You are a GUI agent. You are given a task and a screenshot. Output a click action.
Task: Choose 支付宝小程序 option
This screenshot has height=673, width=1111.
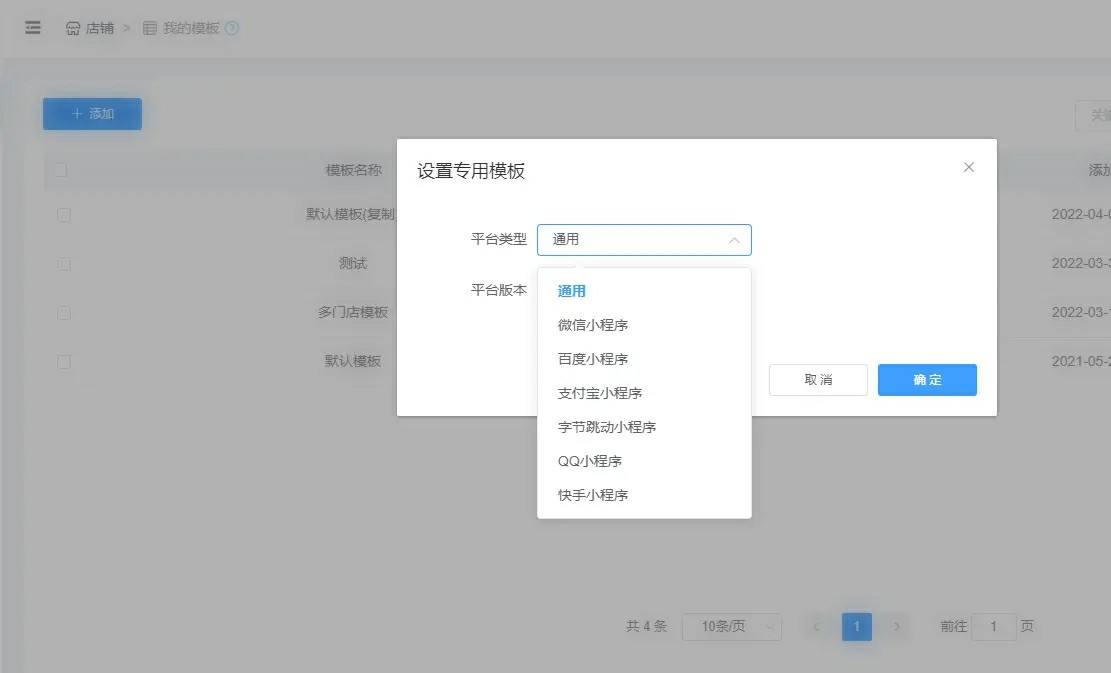600,393
